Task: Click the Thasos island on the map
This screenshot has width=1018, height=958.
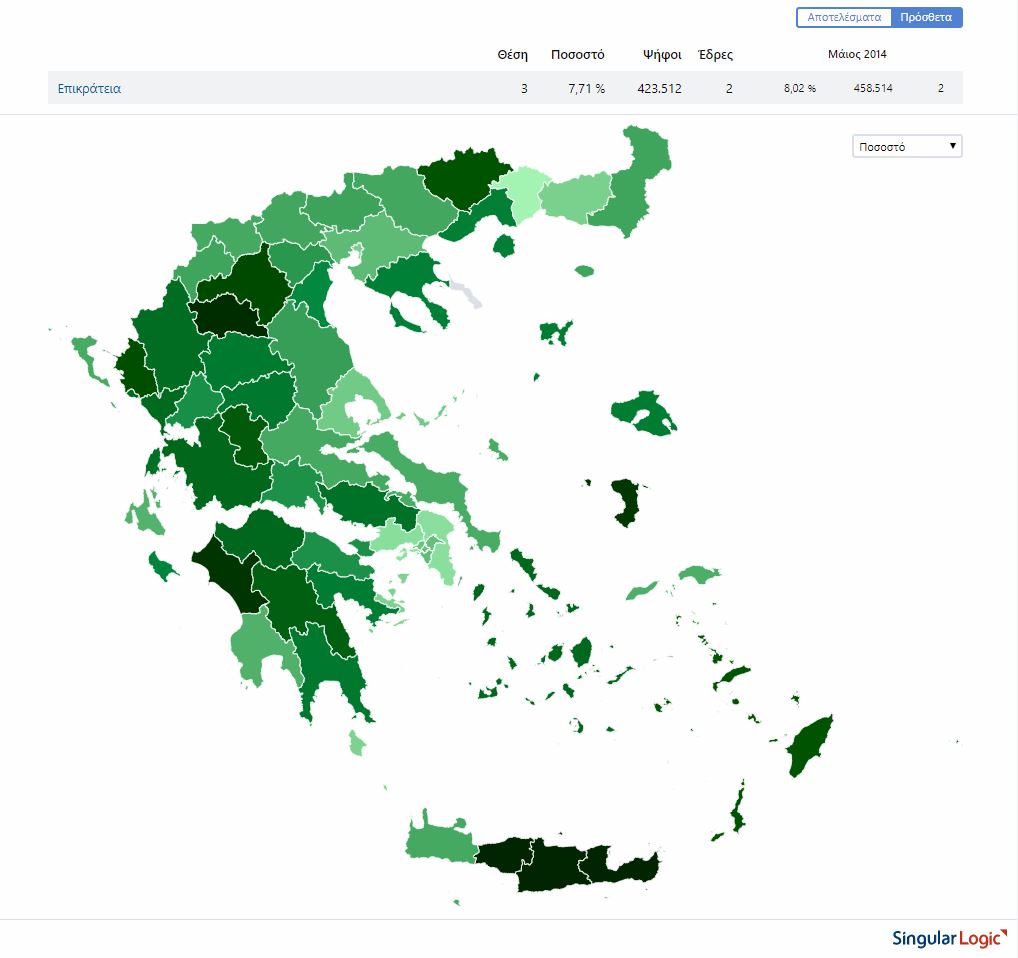Action: point(505,244)
